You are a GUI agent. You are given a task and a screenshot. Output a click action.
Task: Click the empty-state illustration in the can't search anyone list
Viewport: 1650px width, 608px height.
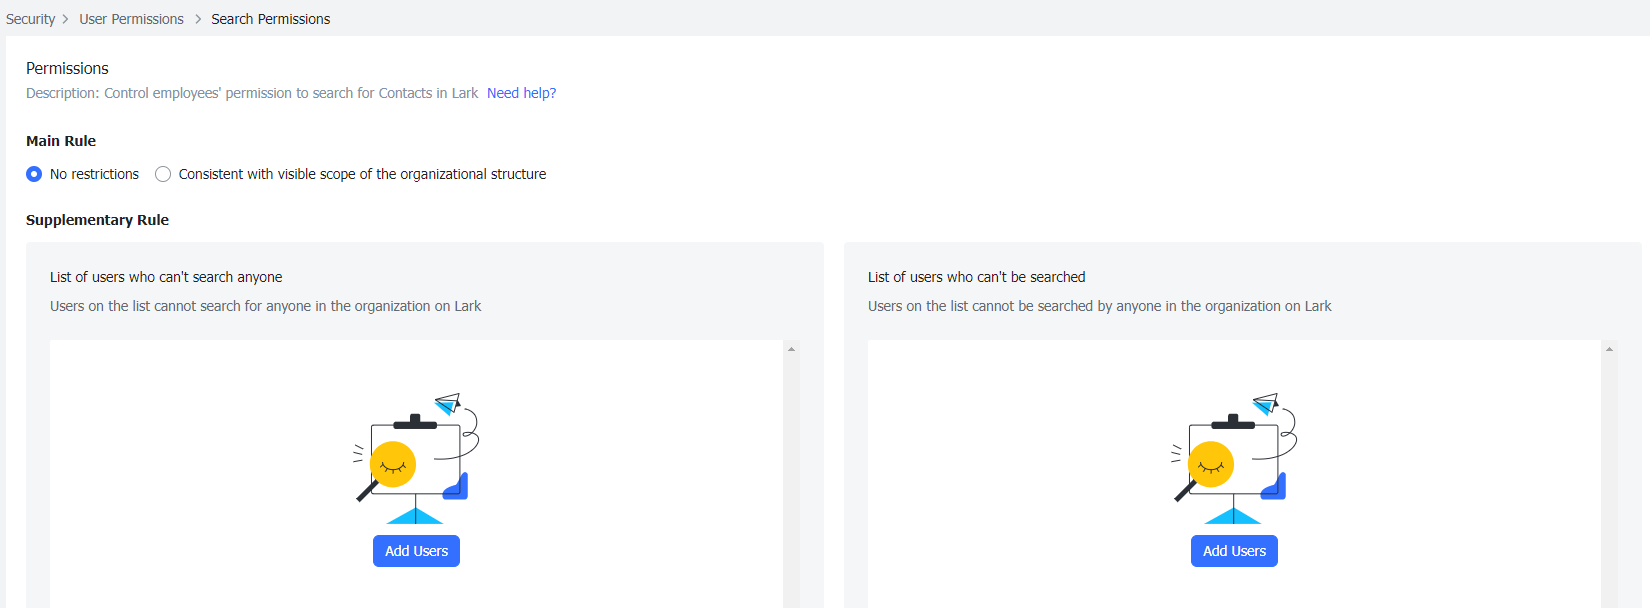(x=416, y=459)
